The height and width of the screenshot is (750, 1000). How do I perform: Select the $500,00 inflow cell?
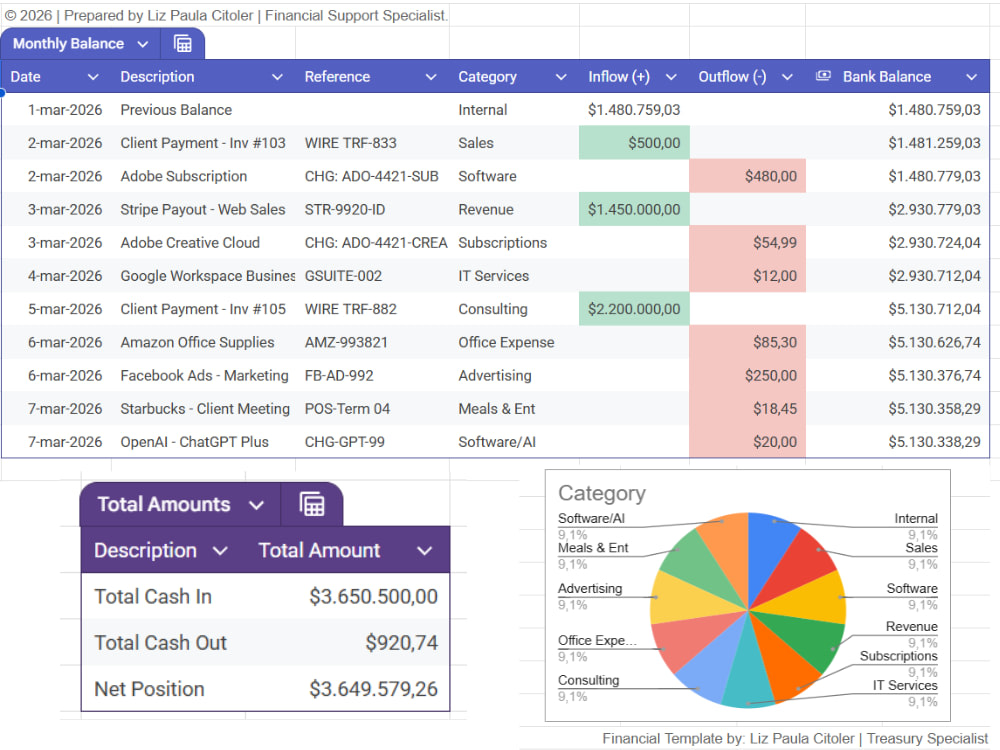(x=634, y=143)
